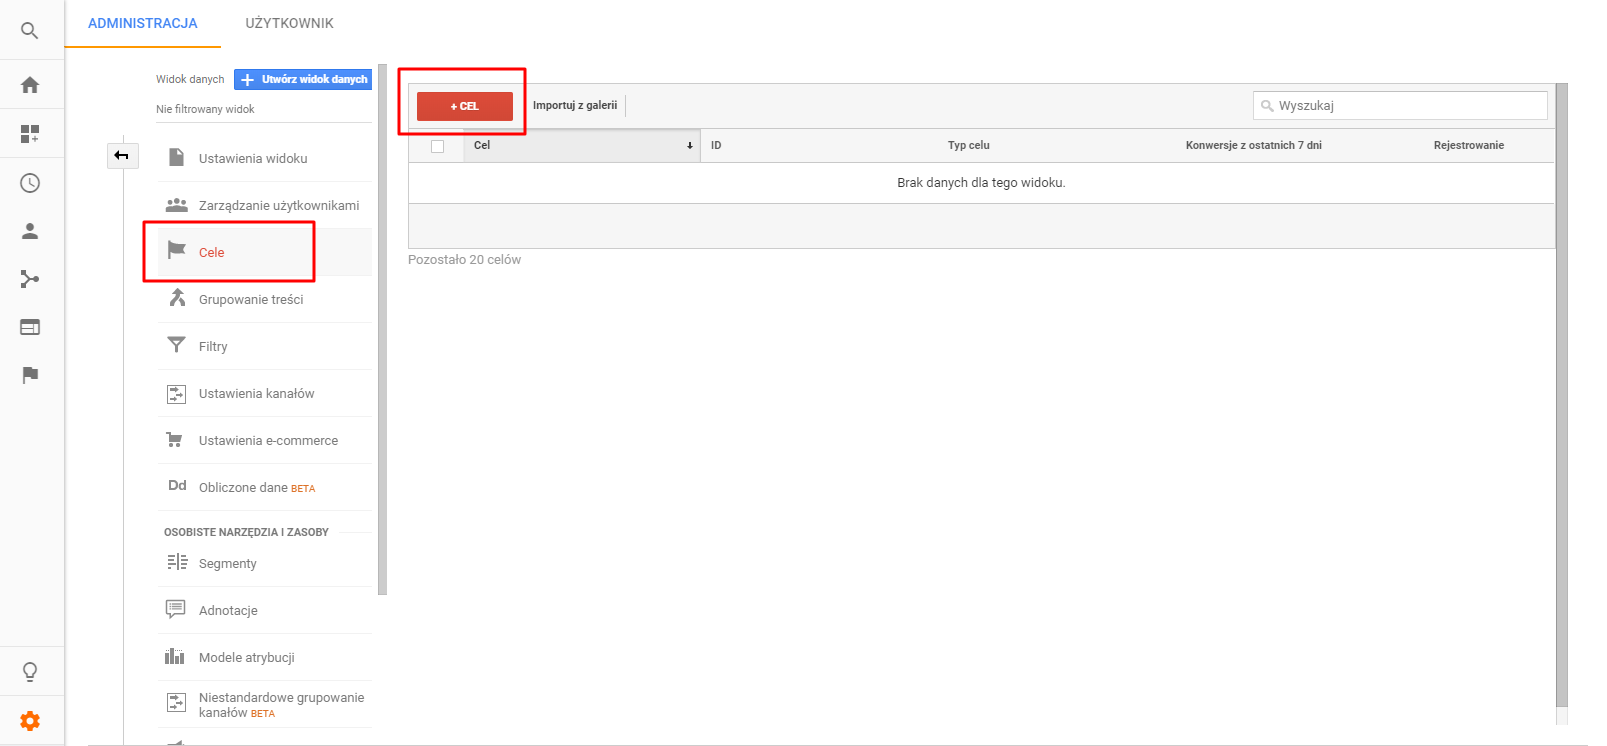Open the orange Admin gear icon
This screenshot has height=746, width=1607.
click(30, 721)
